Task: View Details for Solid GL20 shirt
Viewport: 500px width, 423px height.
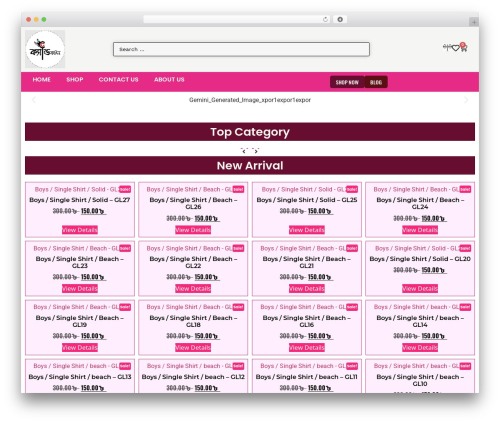Action: pos(420,289)
